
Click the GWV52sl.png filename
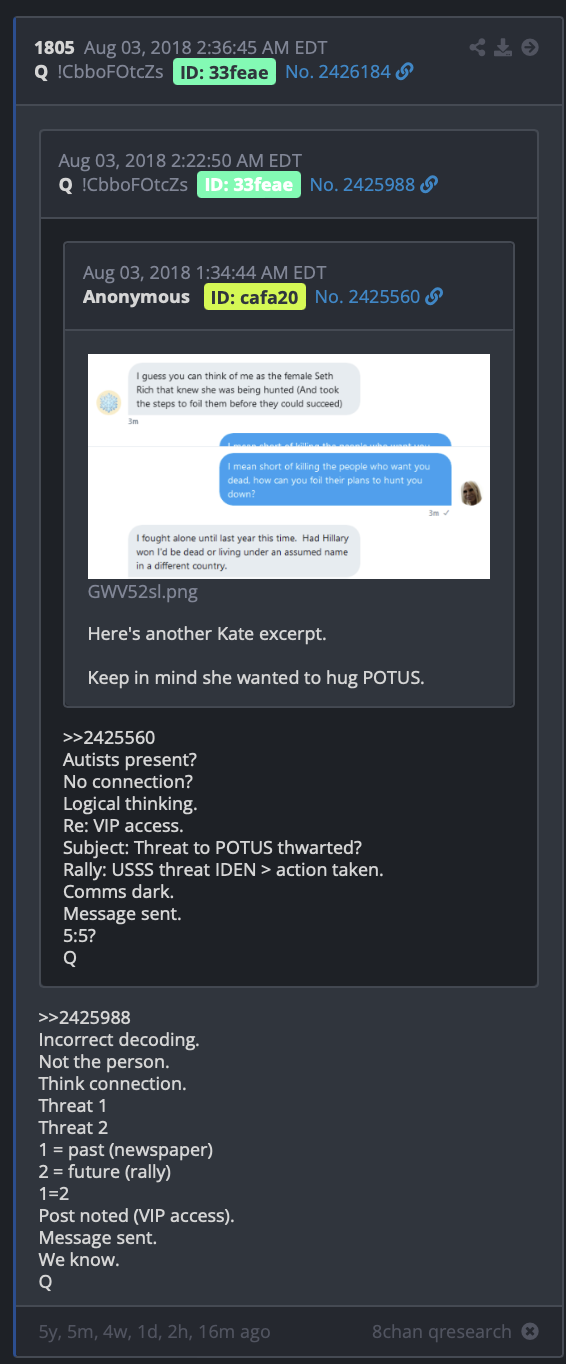pyautogui.click(x=143, y=592)
